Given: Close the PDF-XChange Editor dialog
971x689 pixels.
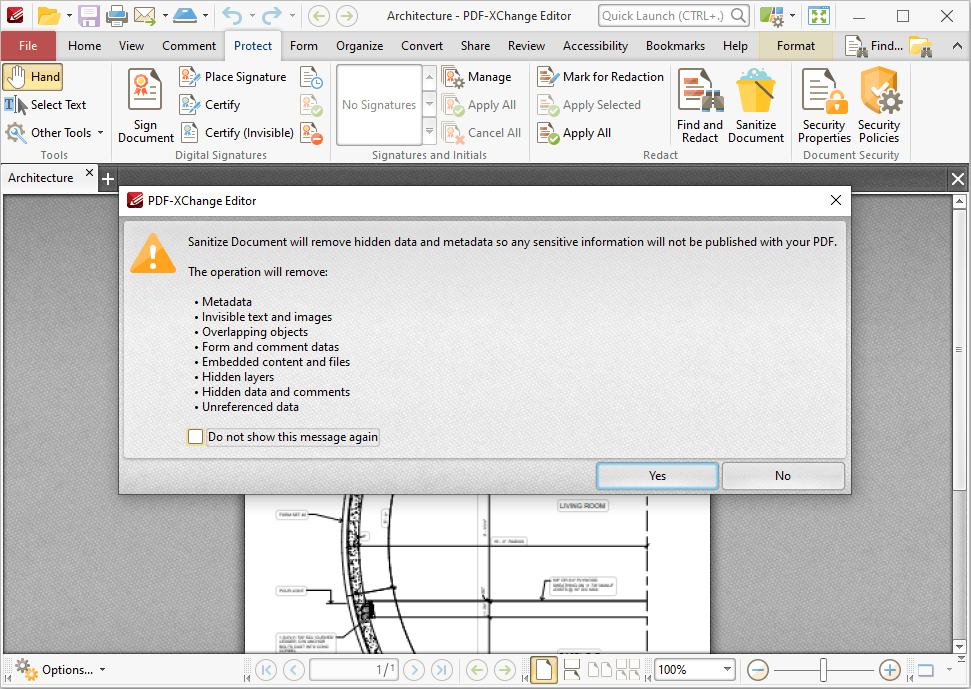Looking at the screenshot, I should coord(835,200).
